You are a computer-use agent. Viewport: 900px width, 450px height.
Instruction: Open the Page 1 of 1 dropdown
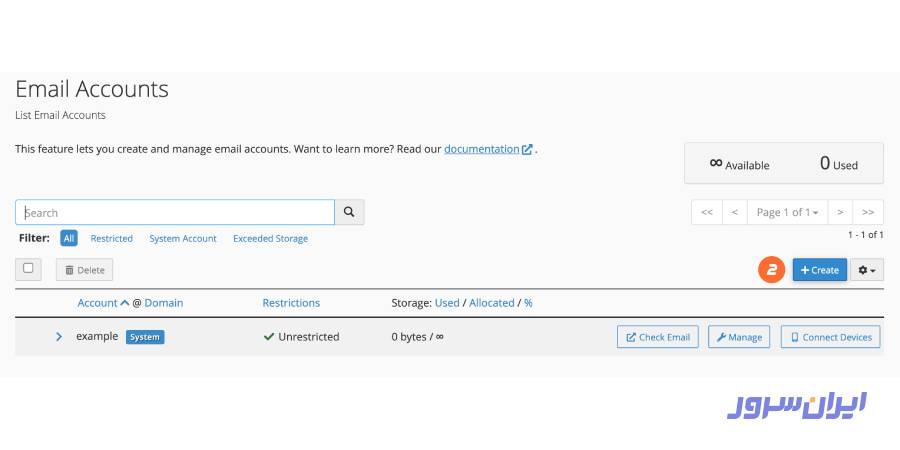787,212
